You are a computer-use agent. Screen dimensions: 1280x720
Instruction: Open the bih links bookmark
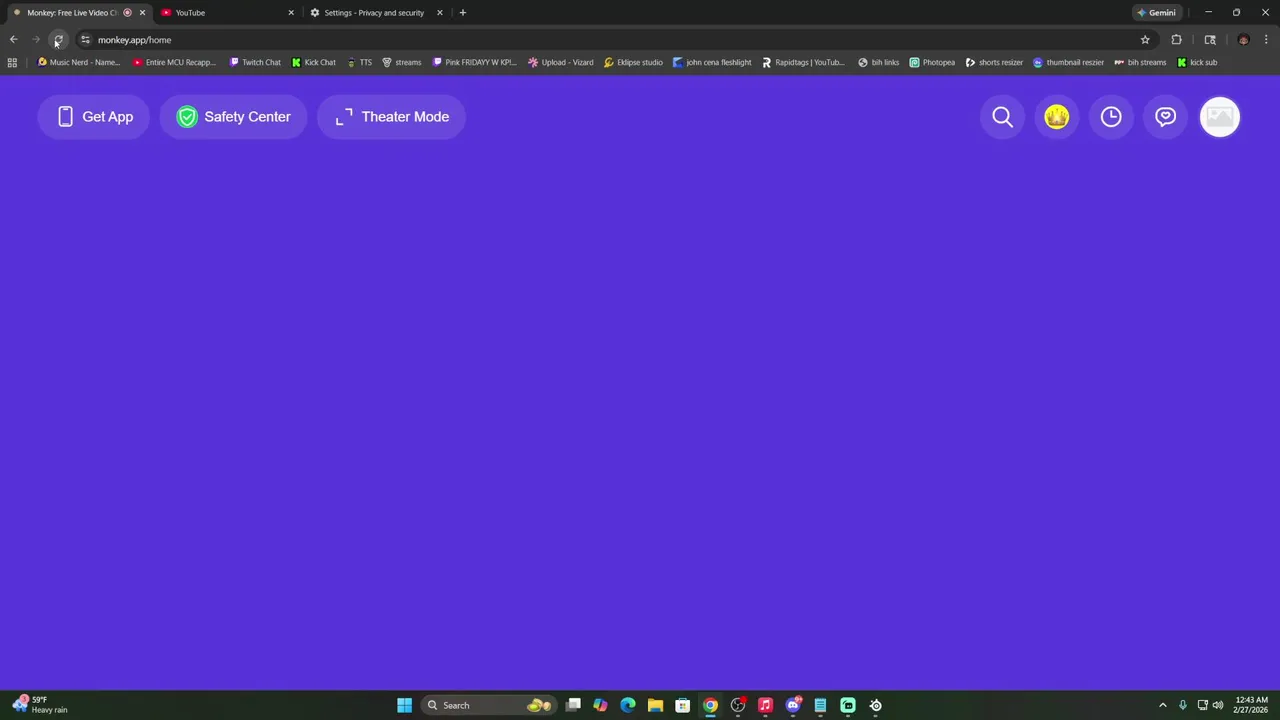click(x=879, y=63)
